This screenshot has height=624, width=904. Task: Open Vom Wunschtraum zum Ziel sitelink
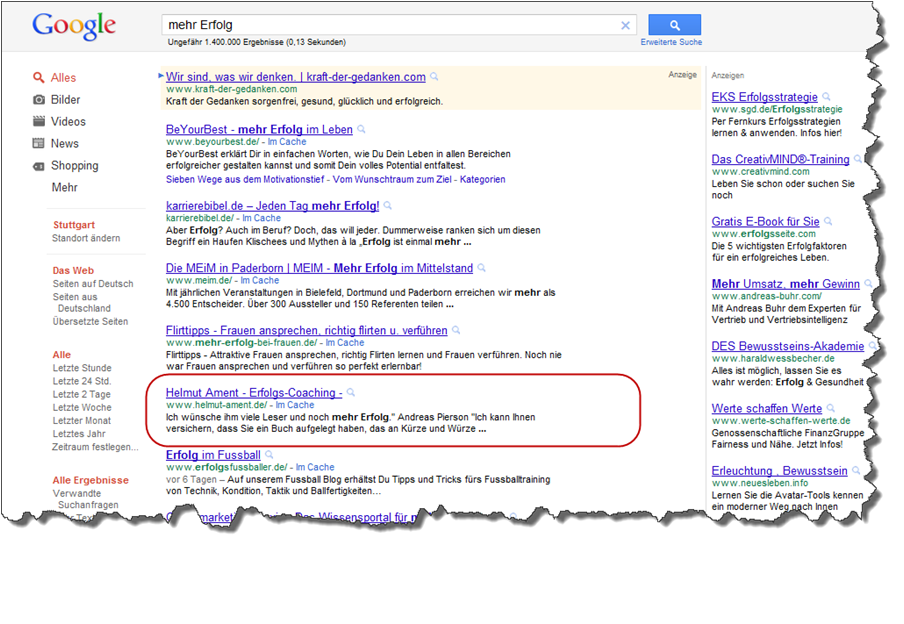point(392,179)
